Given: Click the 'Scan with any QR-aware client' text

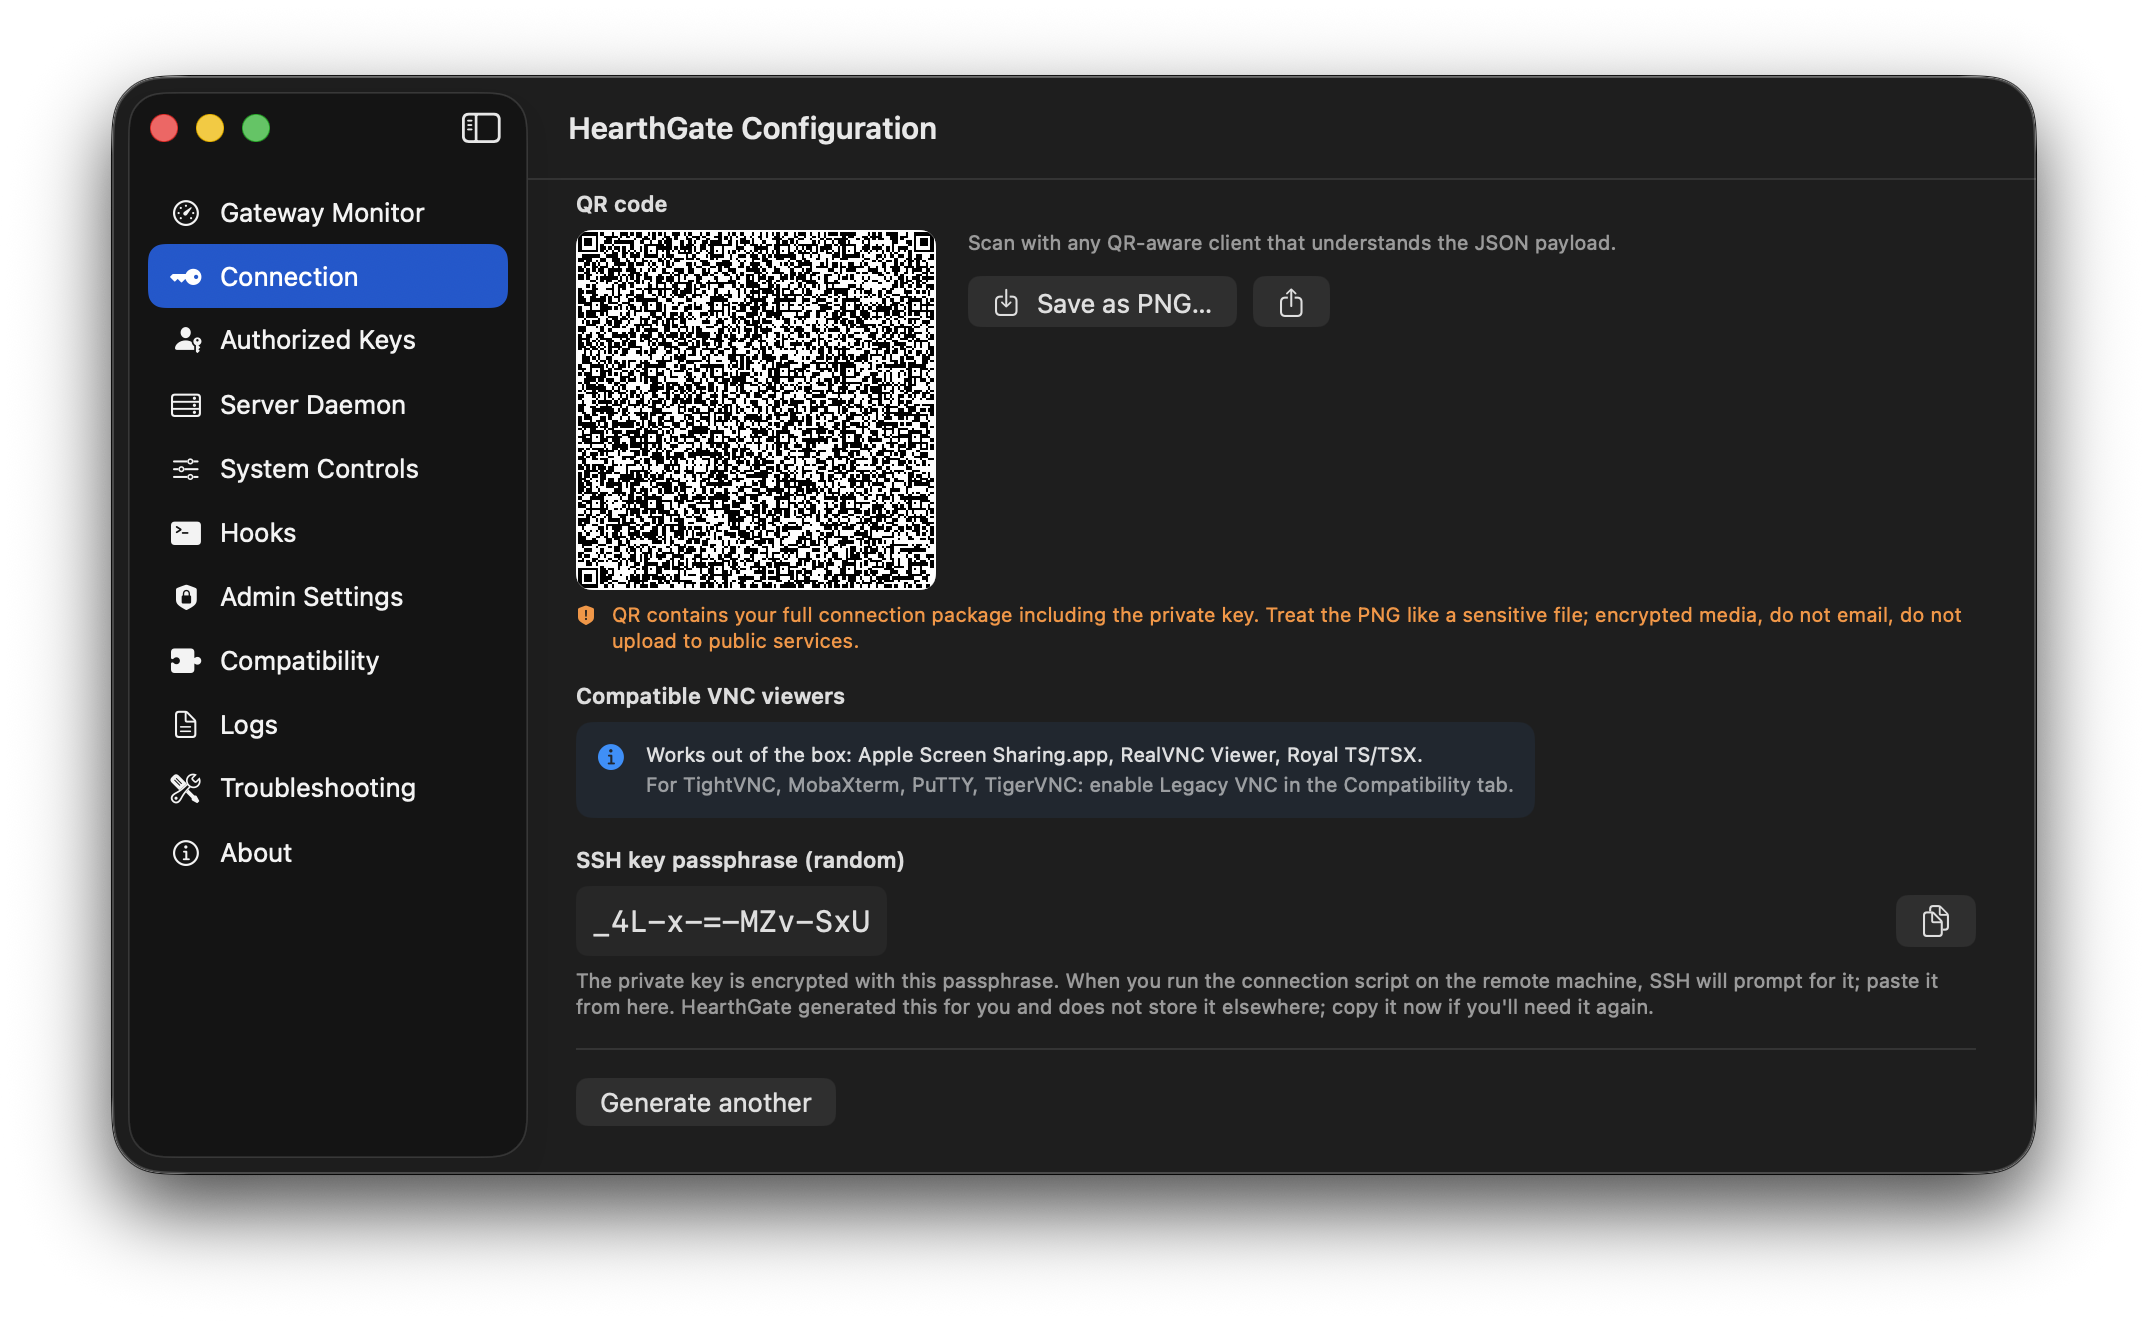Looking at the screenshot, I should 1291,243.
